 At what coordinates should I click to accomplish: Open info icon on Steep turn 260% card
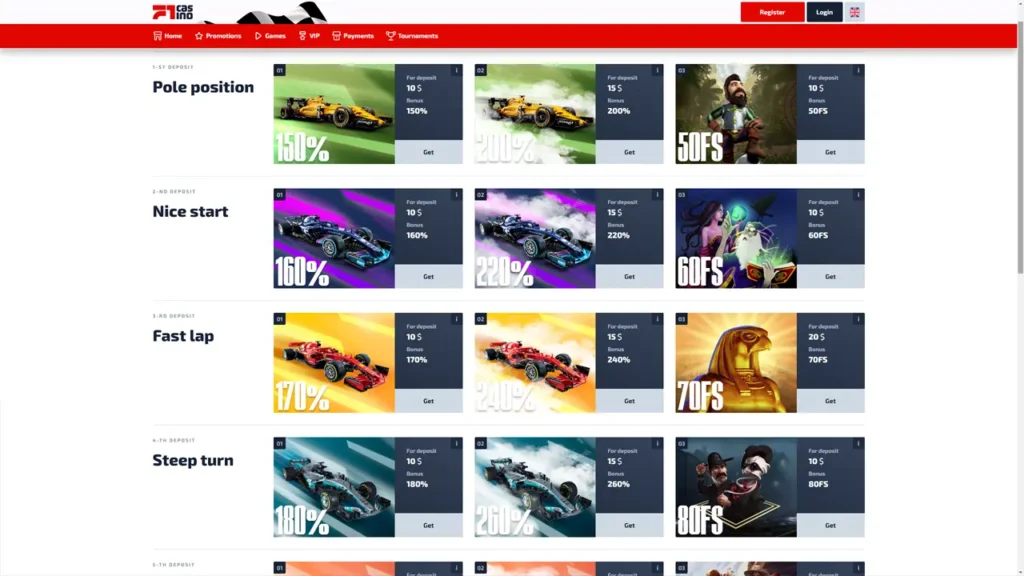[658, 443]
